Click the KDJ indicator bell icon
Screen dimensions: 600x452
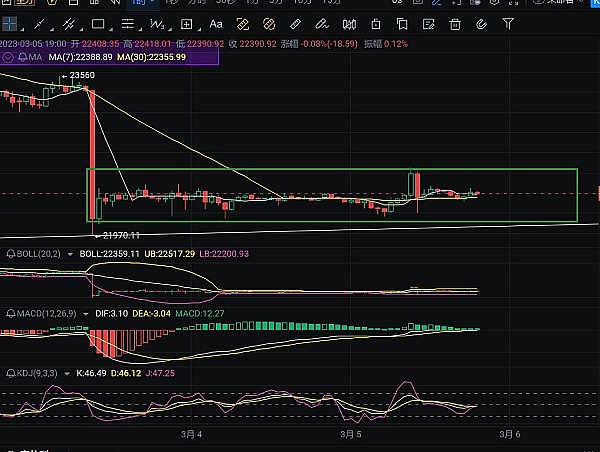coord(11,374)
